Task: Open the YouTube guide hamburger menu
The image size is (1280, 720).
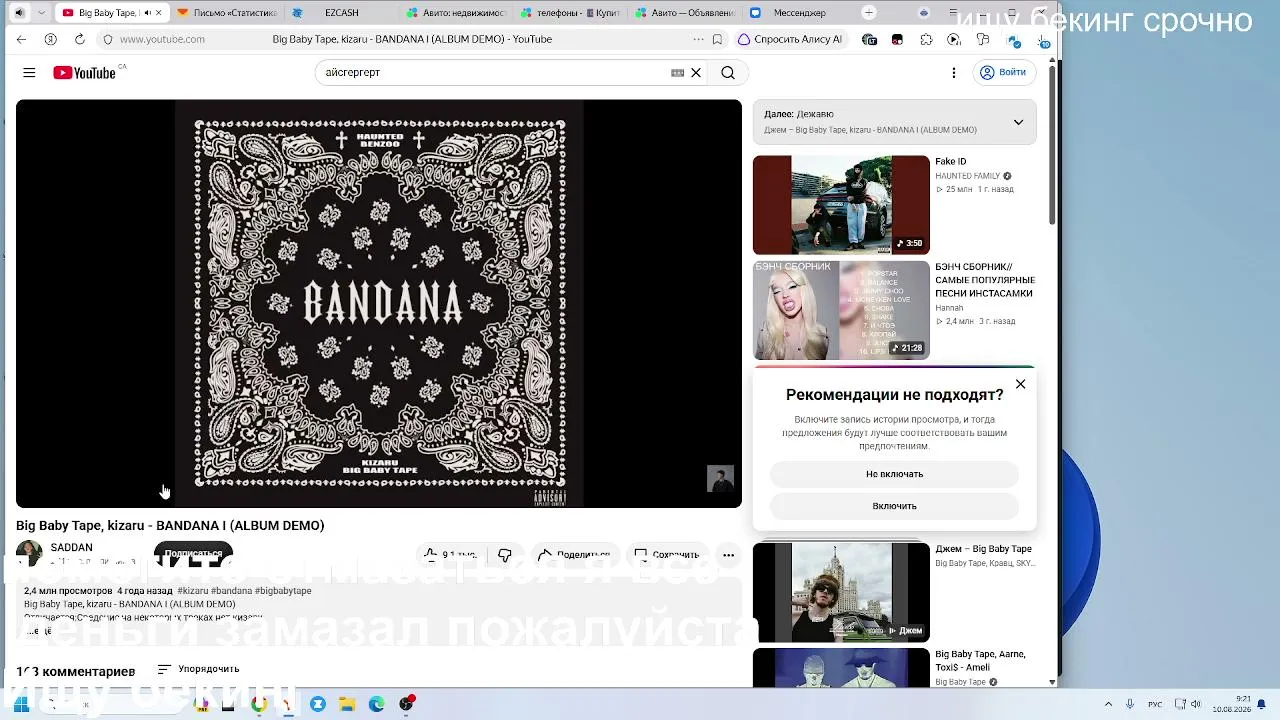Action: pos(29,72)
